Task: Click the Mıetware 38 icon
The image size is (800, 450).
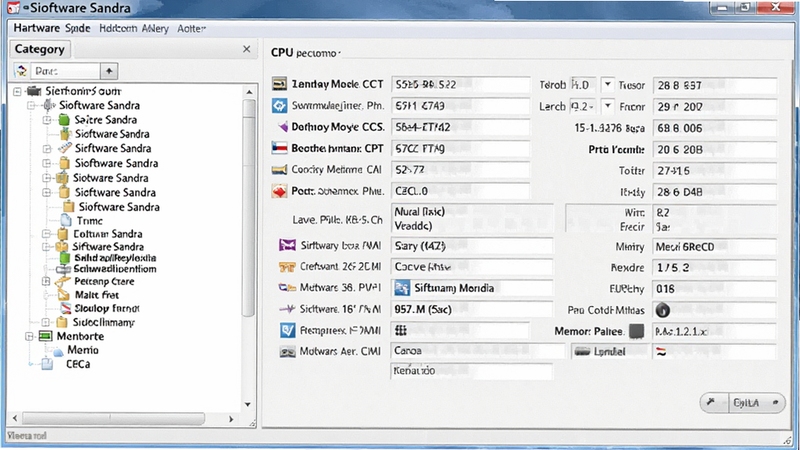Action: 287,288
